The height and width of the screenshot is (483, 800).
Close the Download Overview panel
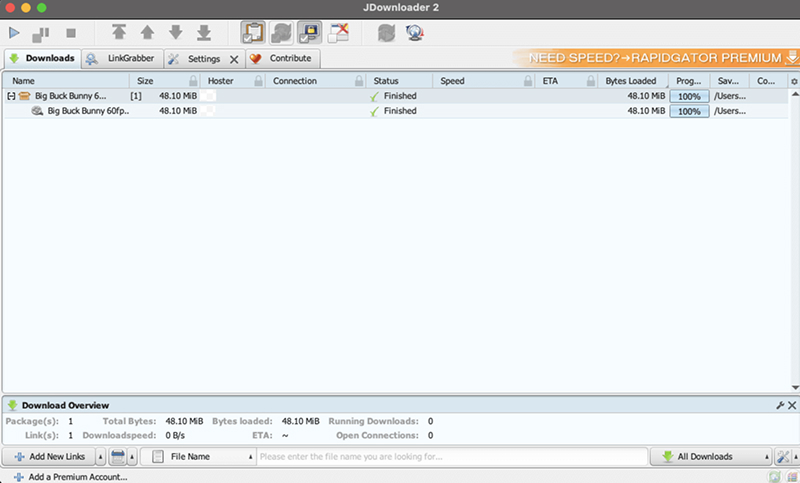tap(792, 405)
